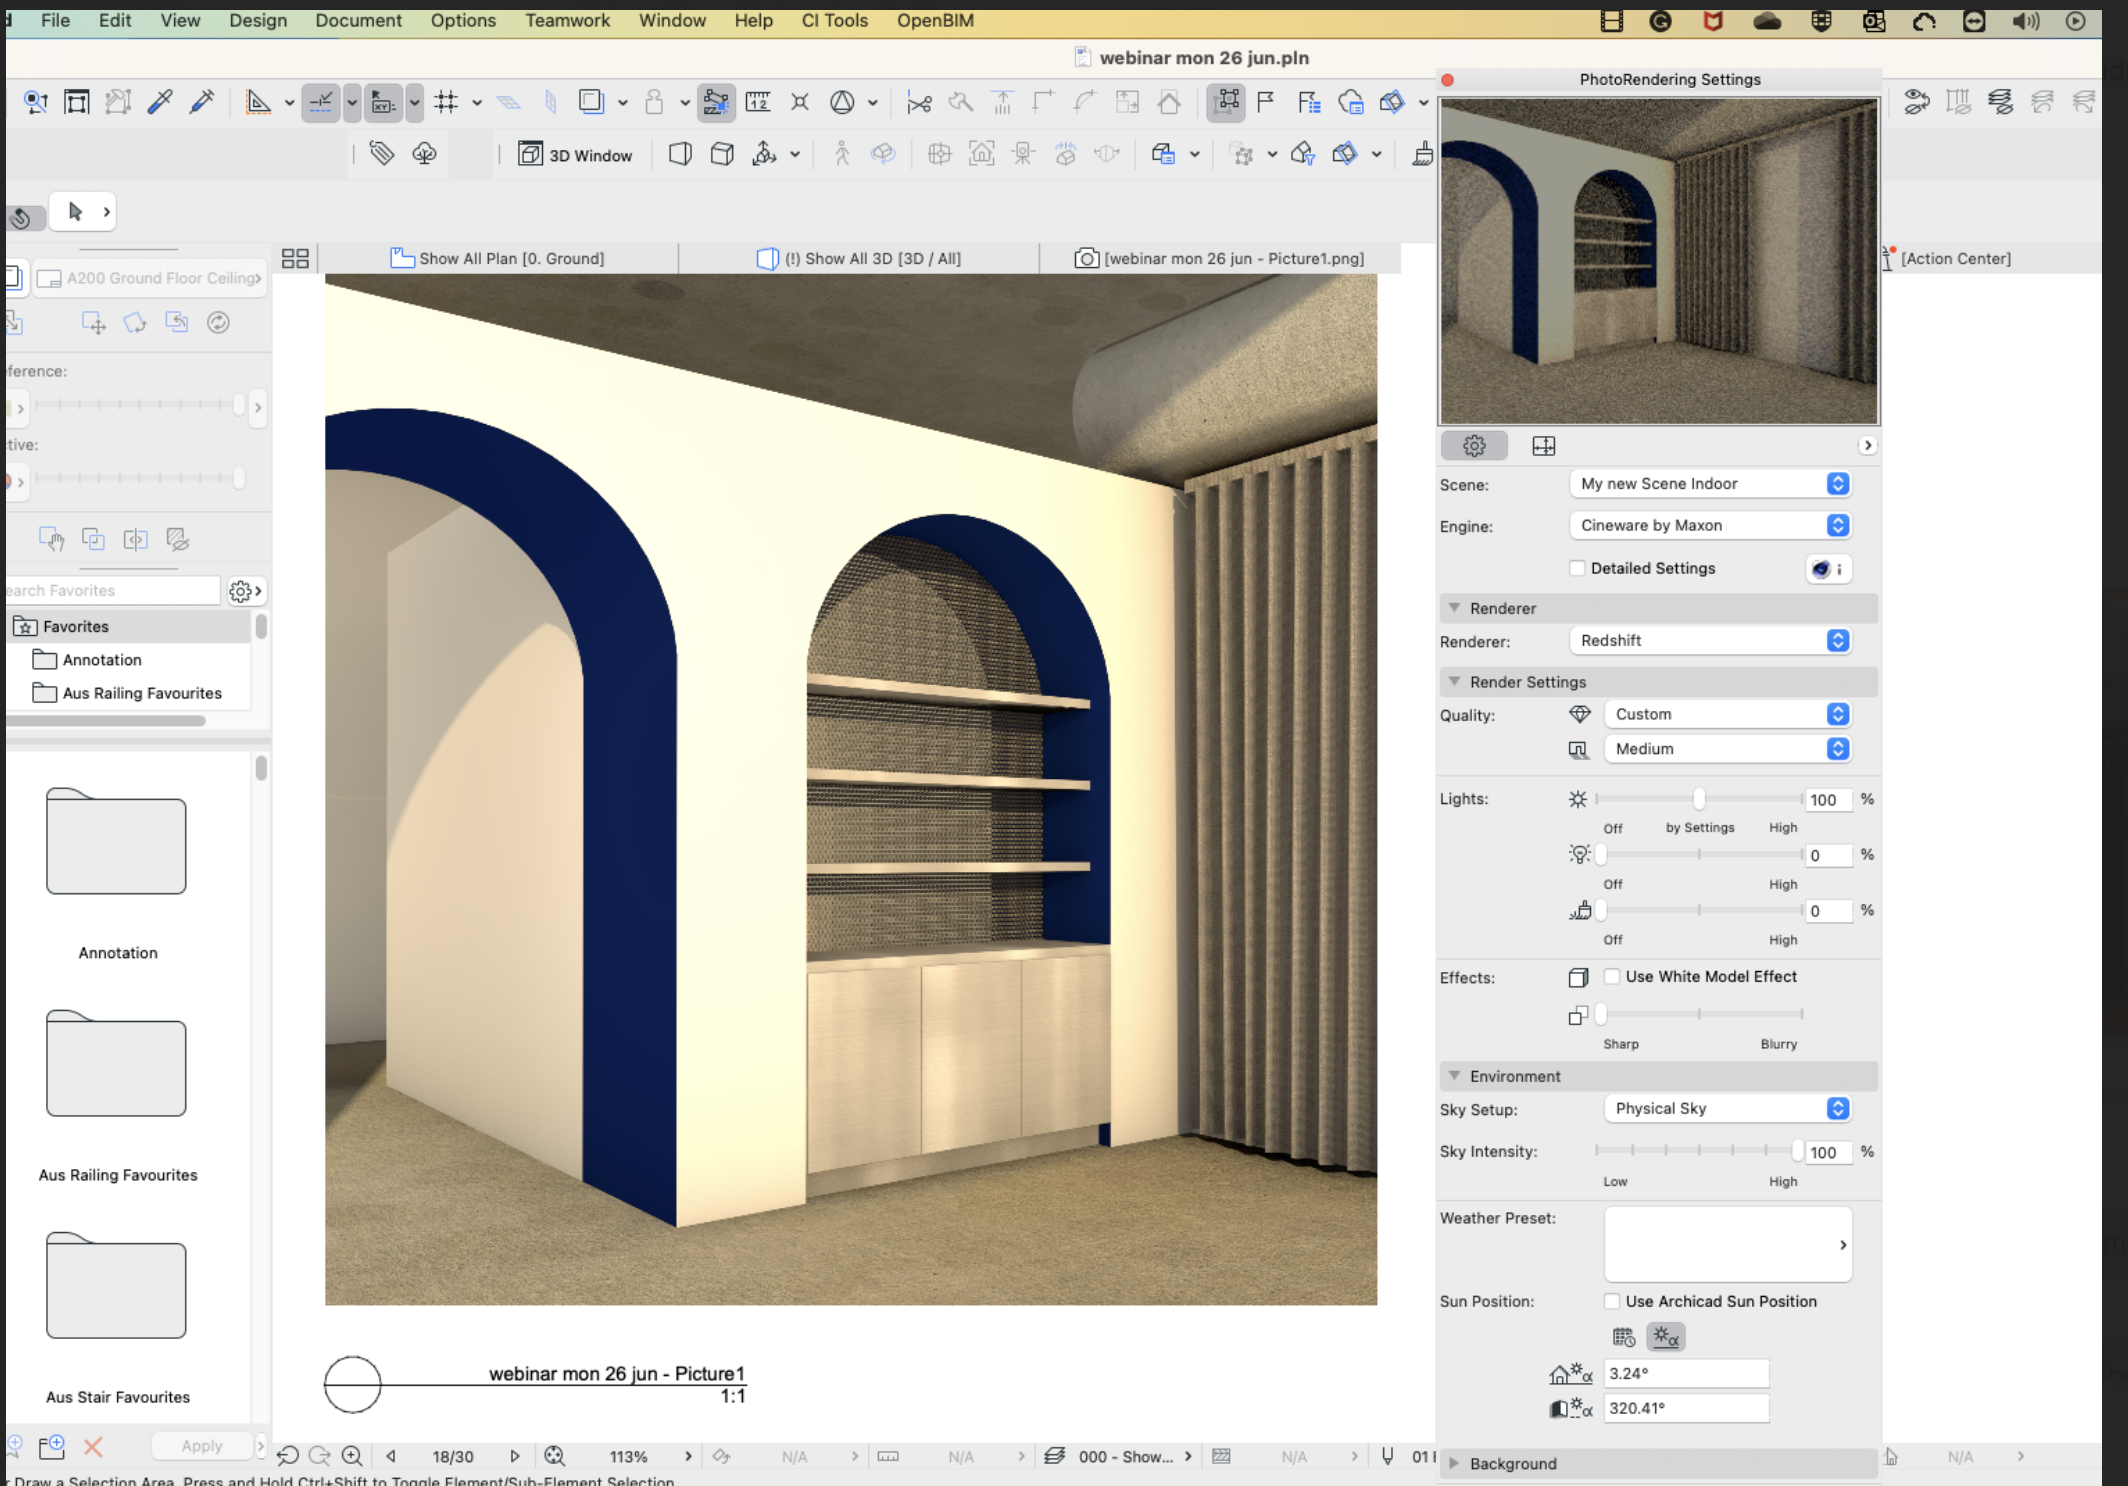Collapse the Renderer section

pos(1455,608)
